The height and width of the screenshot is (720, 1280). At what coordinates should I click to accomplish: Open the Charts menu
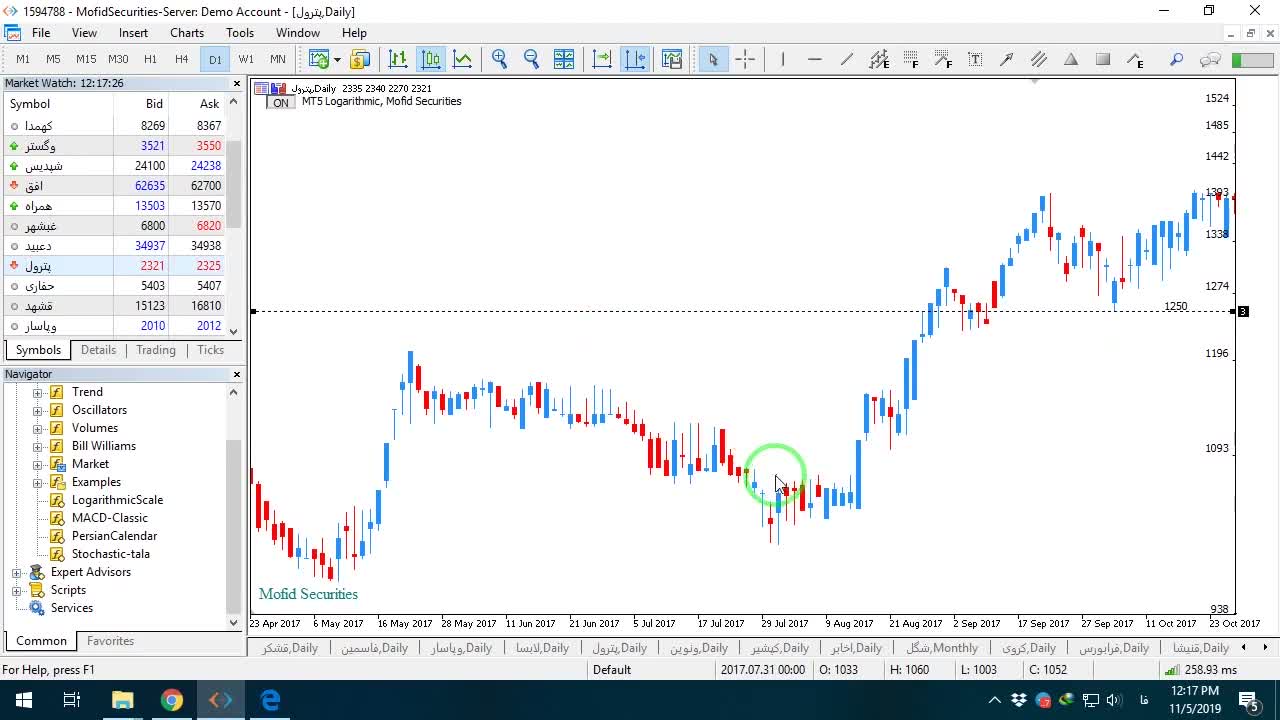tap(187, 33)
